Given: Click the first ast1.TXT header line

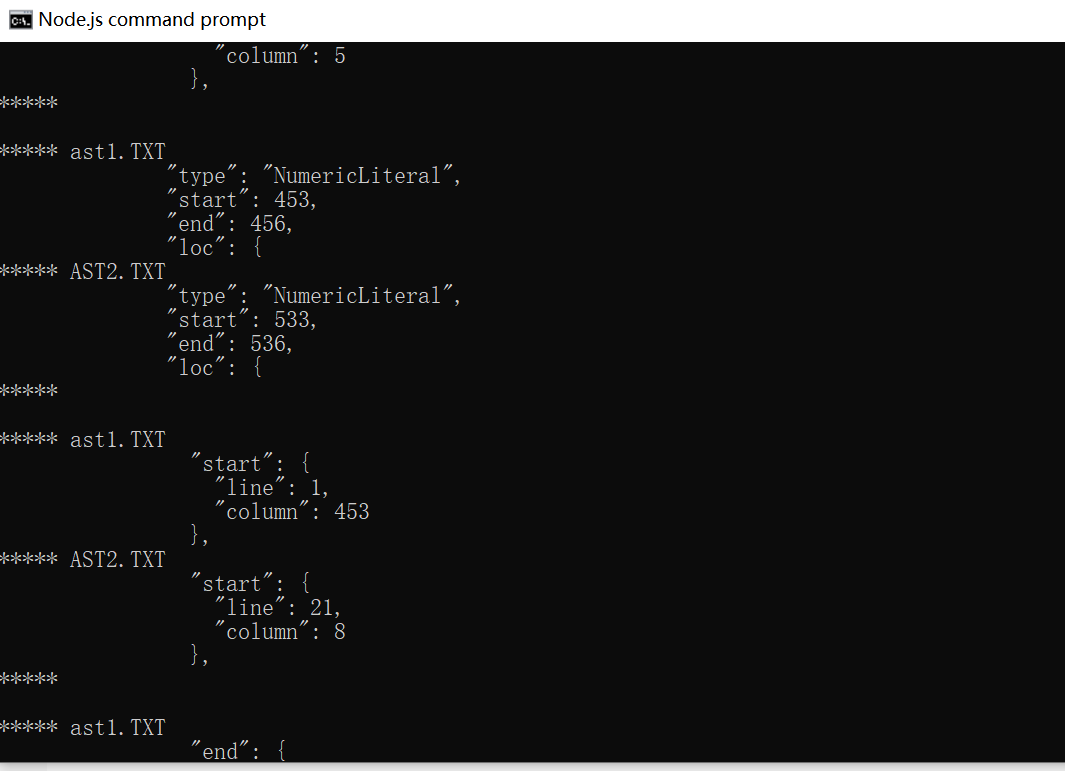Looking at the screenshot, I should coord(83,151).
